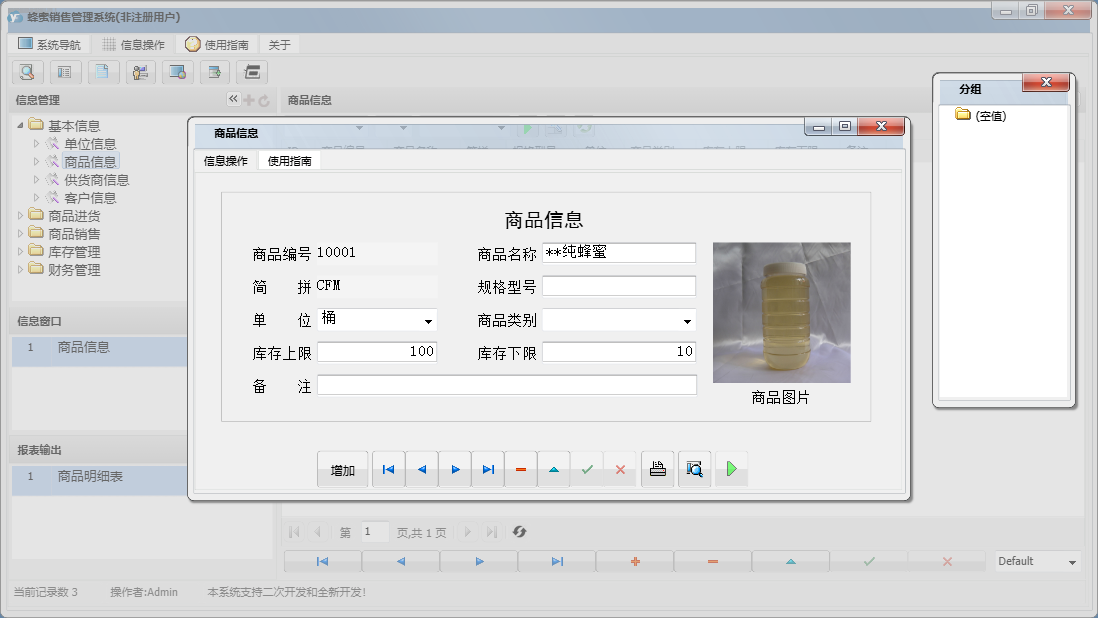Click the operator info toolbar icon
This screenshot has height=618, width=1098.
tap(139, 72)
